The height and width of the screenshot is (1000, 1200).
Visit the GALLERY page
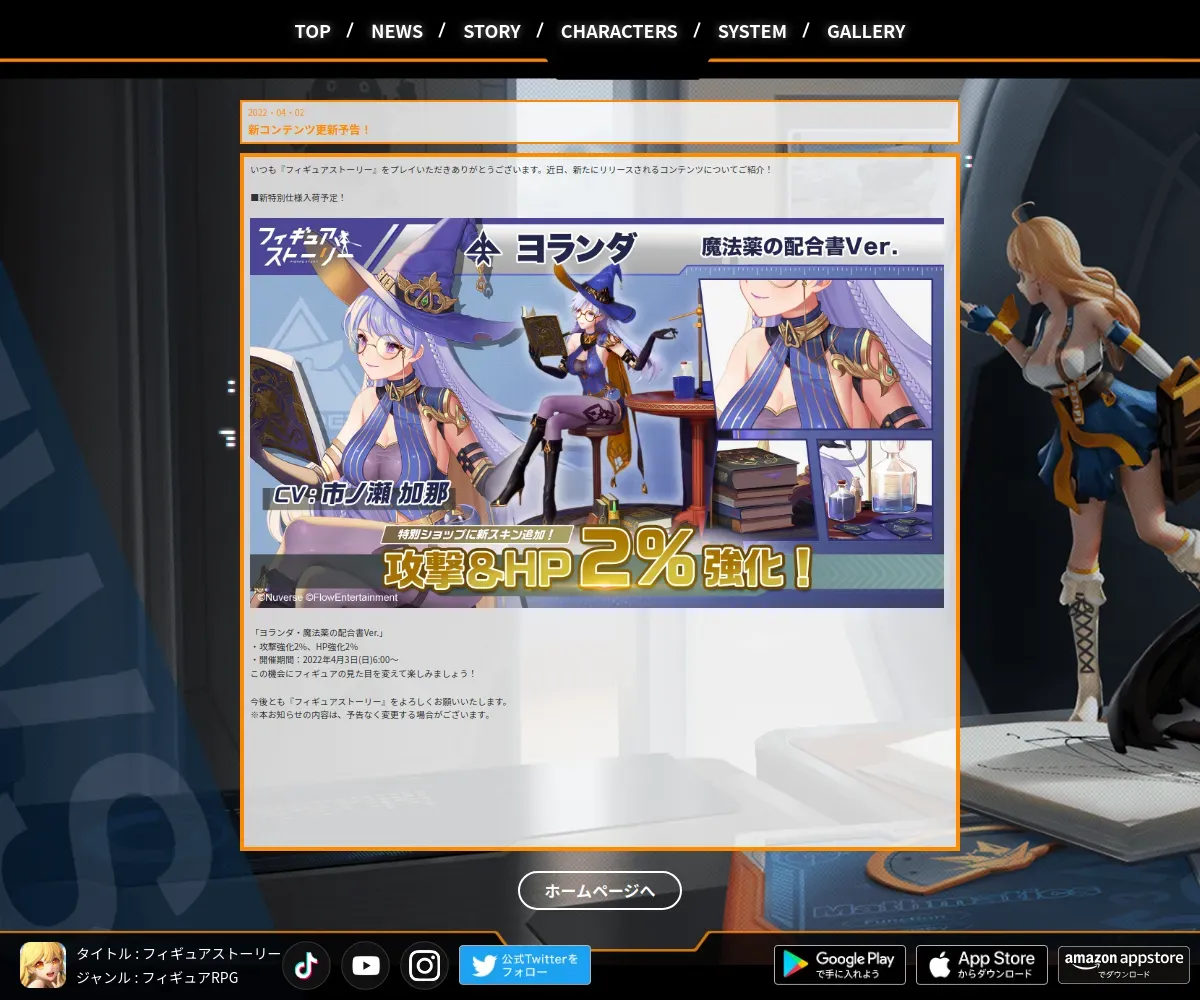click(x=866, y=31)
